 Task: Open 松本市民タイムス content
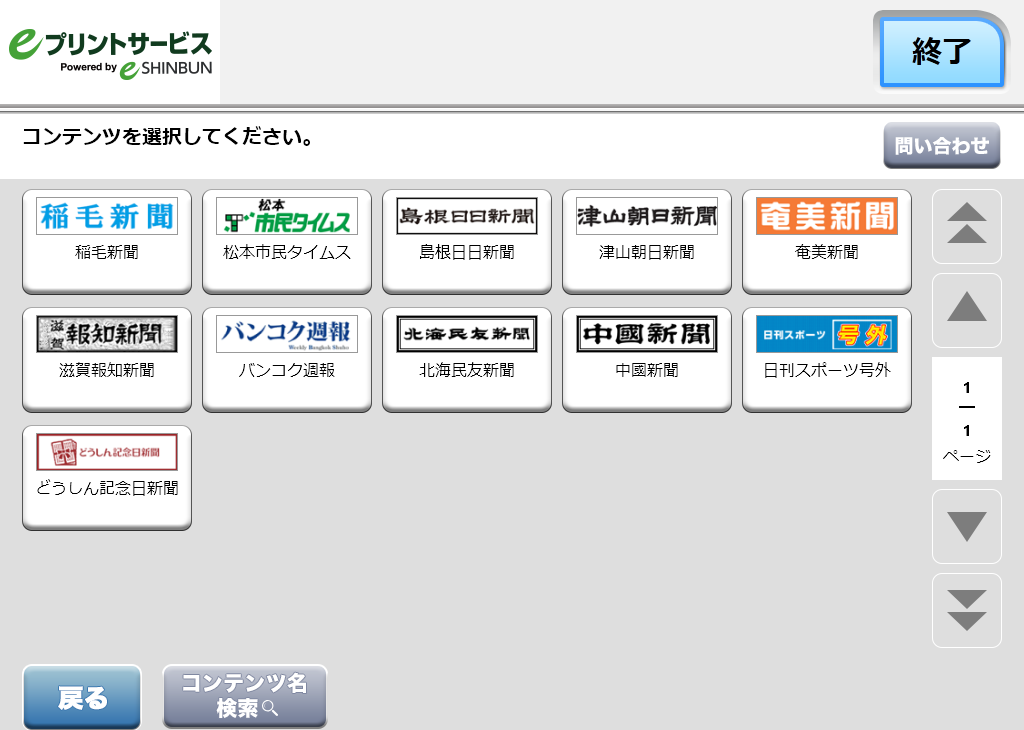(x=287, y=242)
